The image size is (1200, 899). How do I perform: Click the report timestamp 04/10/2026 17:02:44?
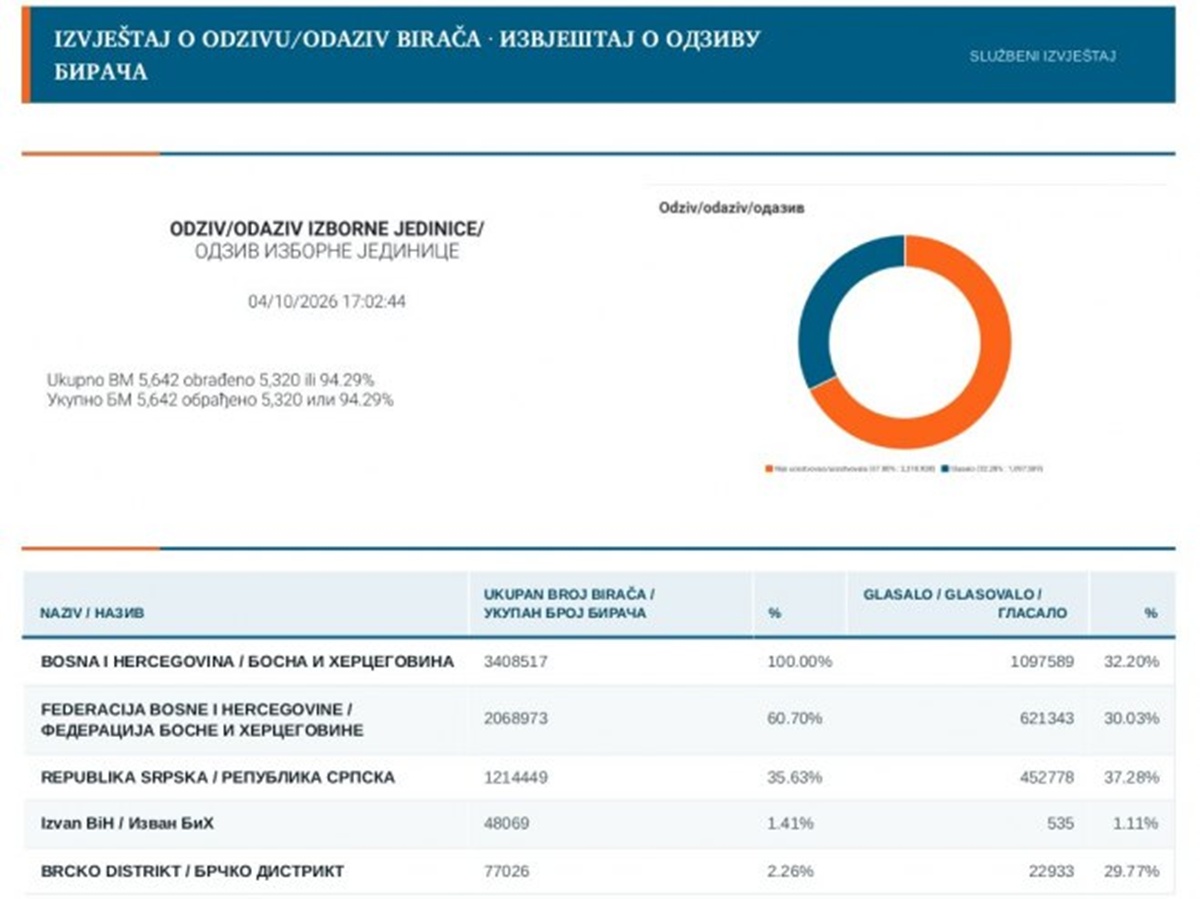click(327, 301)
